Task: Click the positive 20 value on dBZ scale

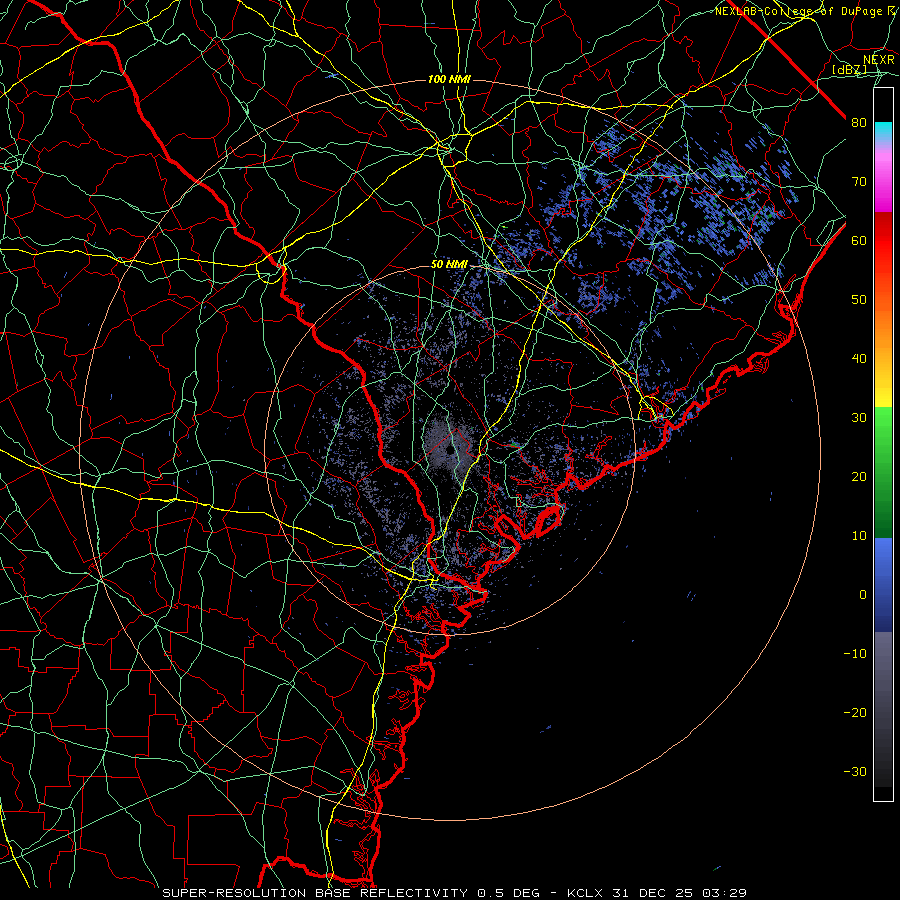Action: pyautogui.click(x=859, y=476)
